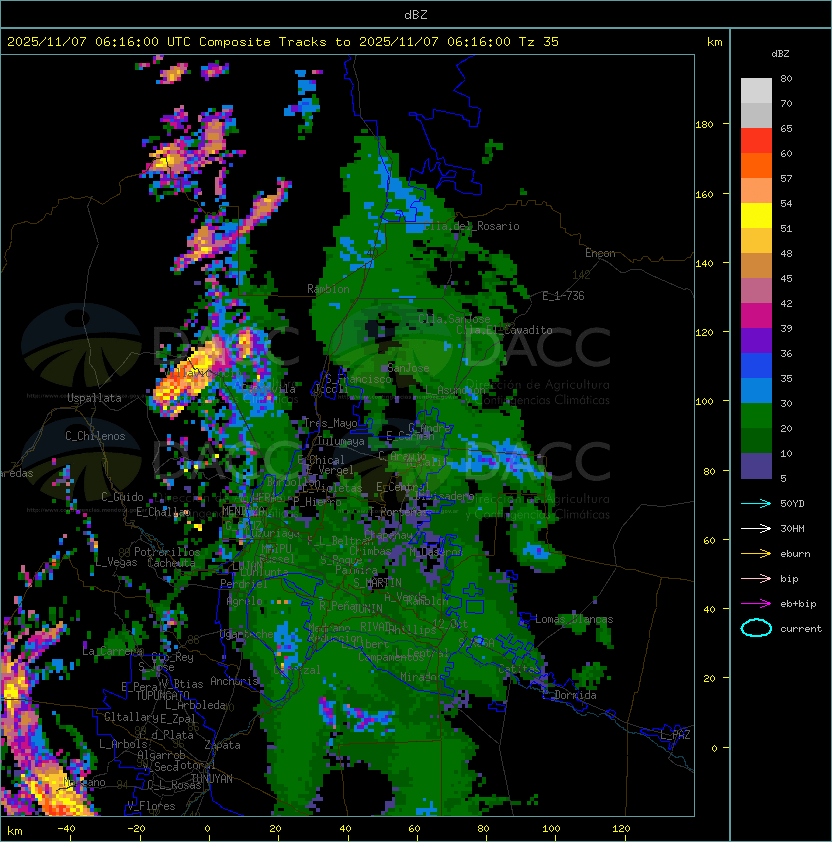Click the 'Anchoris' map label
832x842 pixels.
(234, 681)
